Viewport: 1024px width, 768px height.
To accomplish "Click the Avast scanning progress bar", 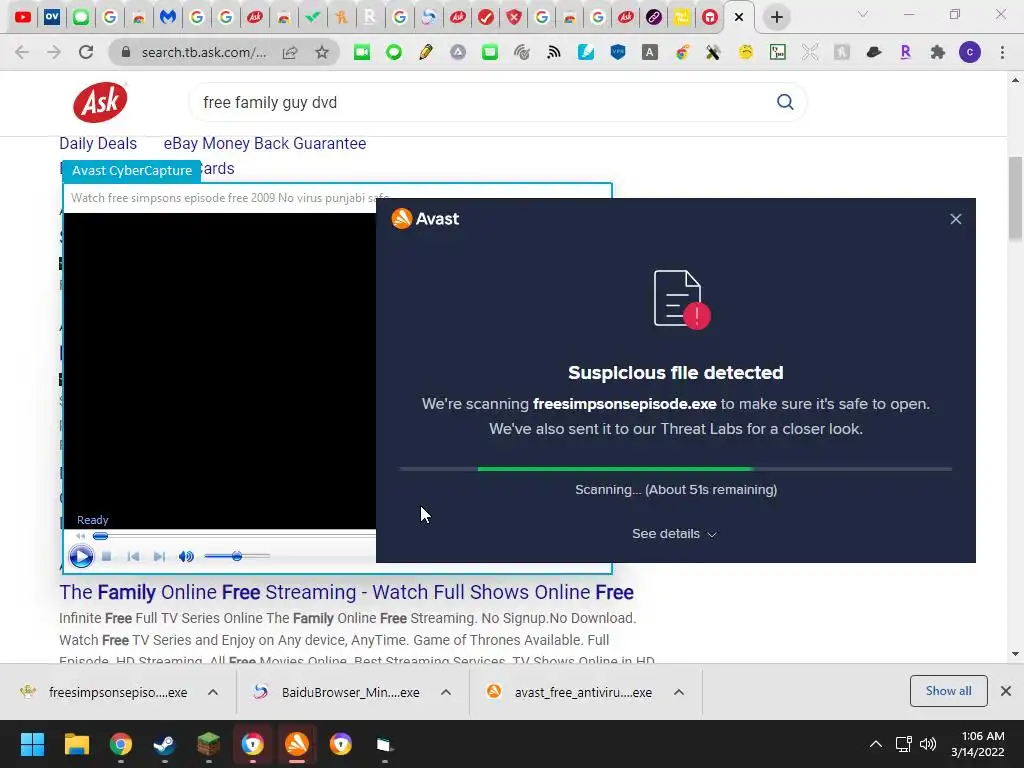I will click(675, 469).
